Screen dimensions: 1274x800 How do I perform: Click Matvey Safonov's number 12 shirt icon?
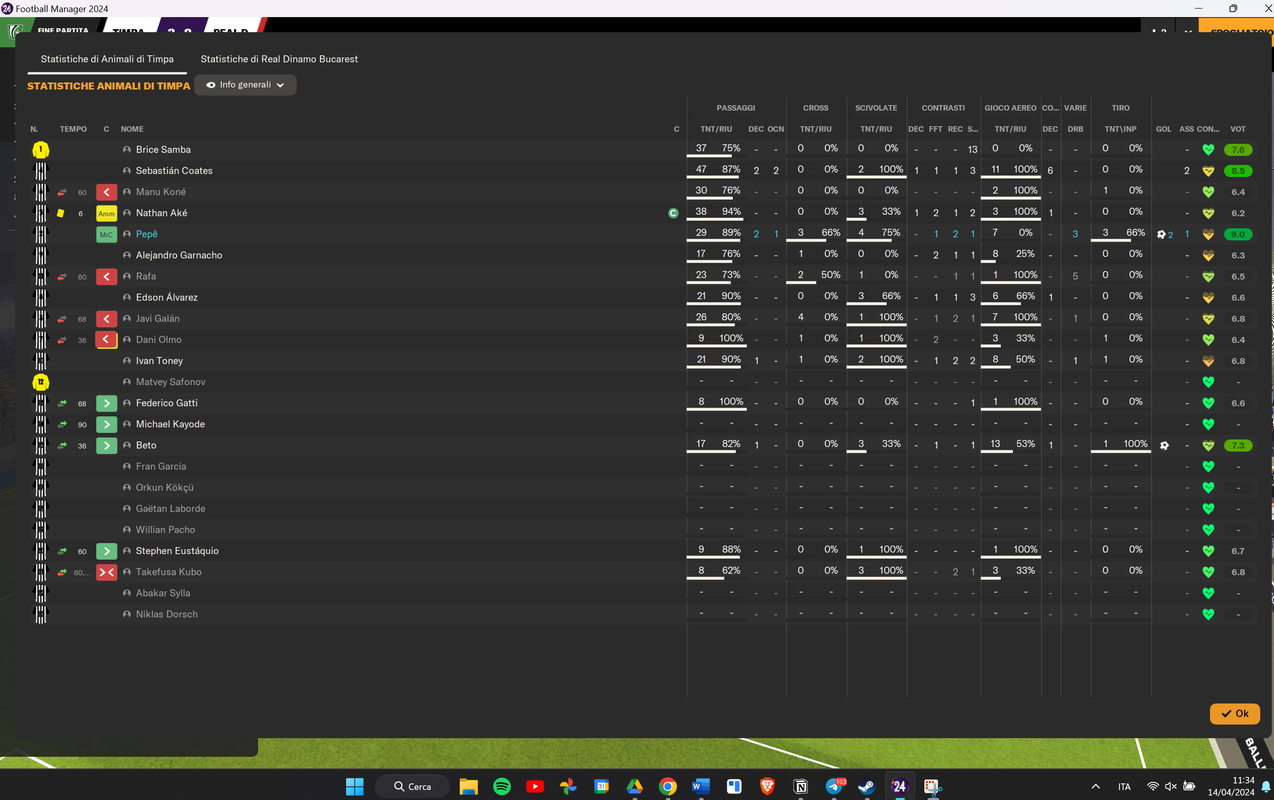(x=40, y=382)
